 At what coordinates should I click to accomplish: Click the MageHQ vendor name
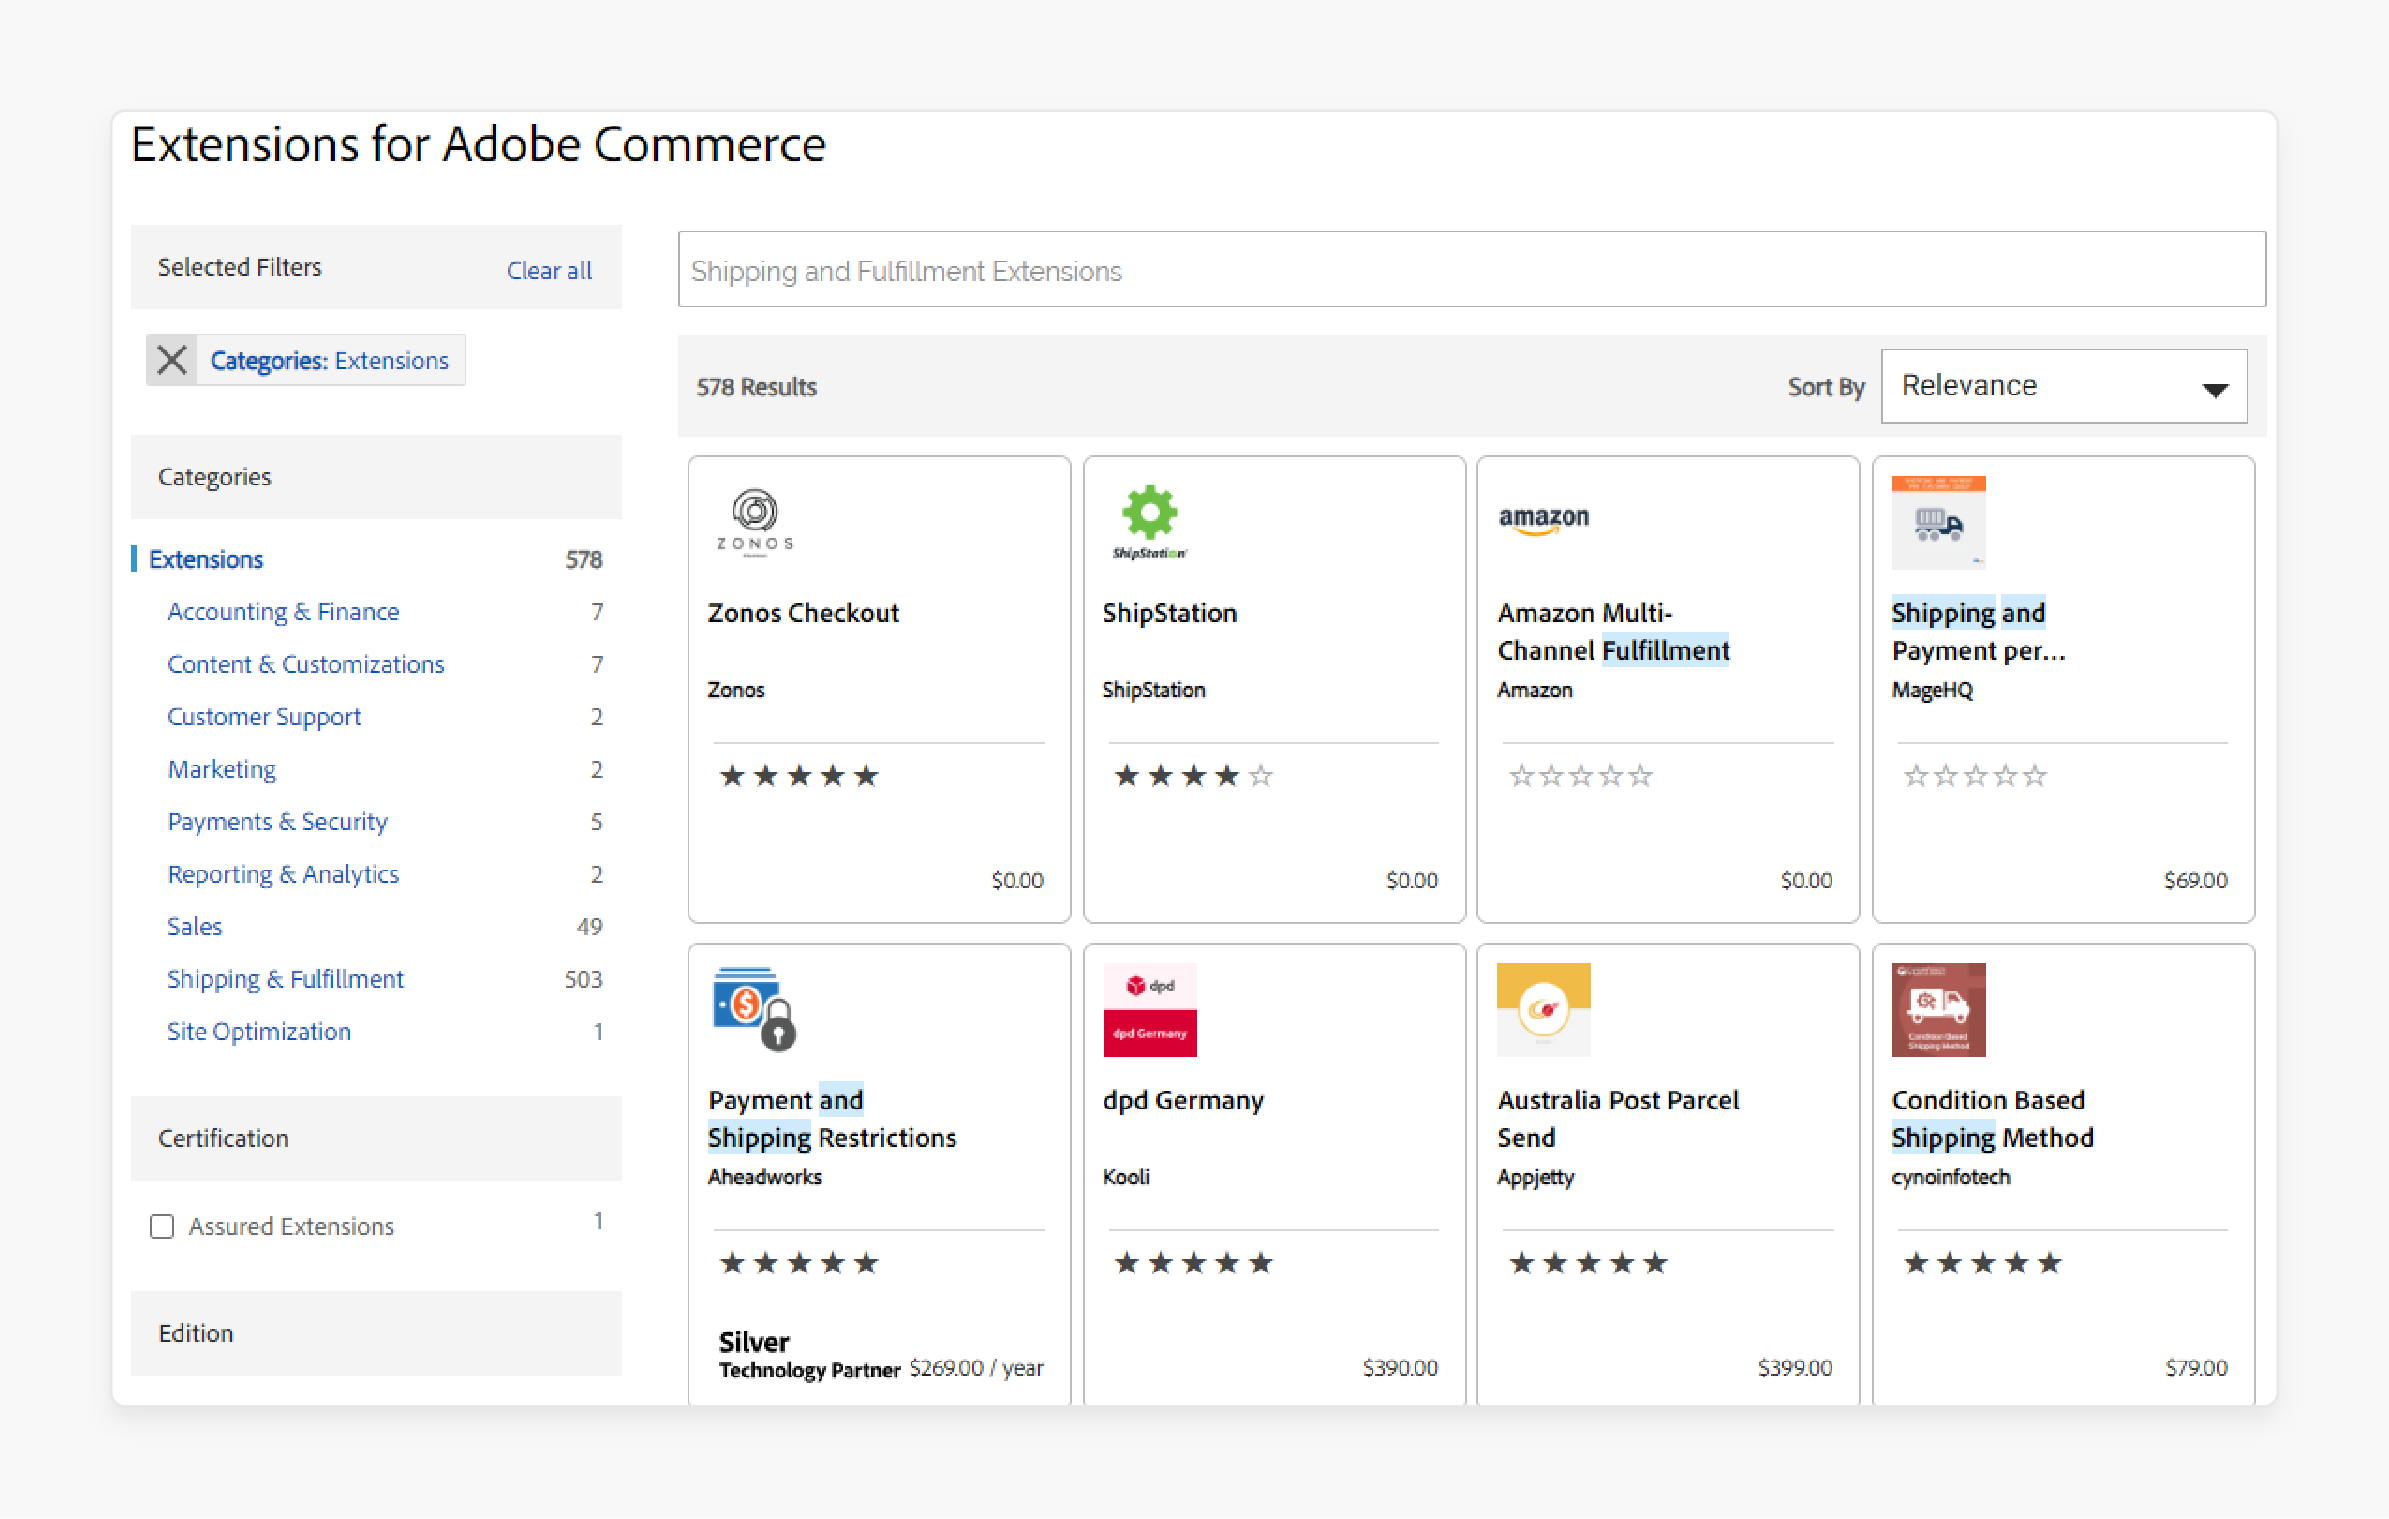[1932, 690]
